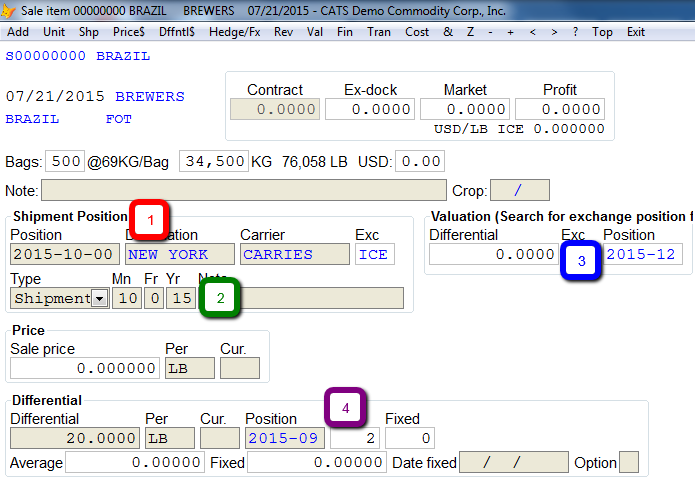Click the Profit value field
Image resolution: width=695 pixels, height=482 pixels.
560,109
